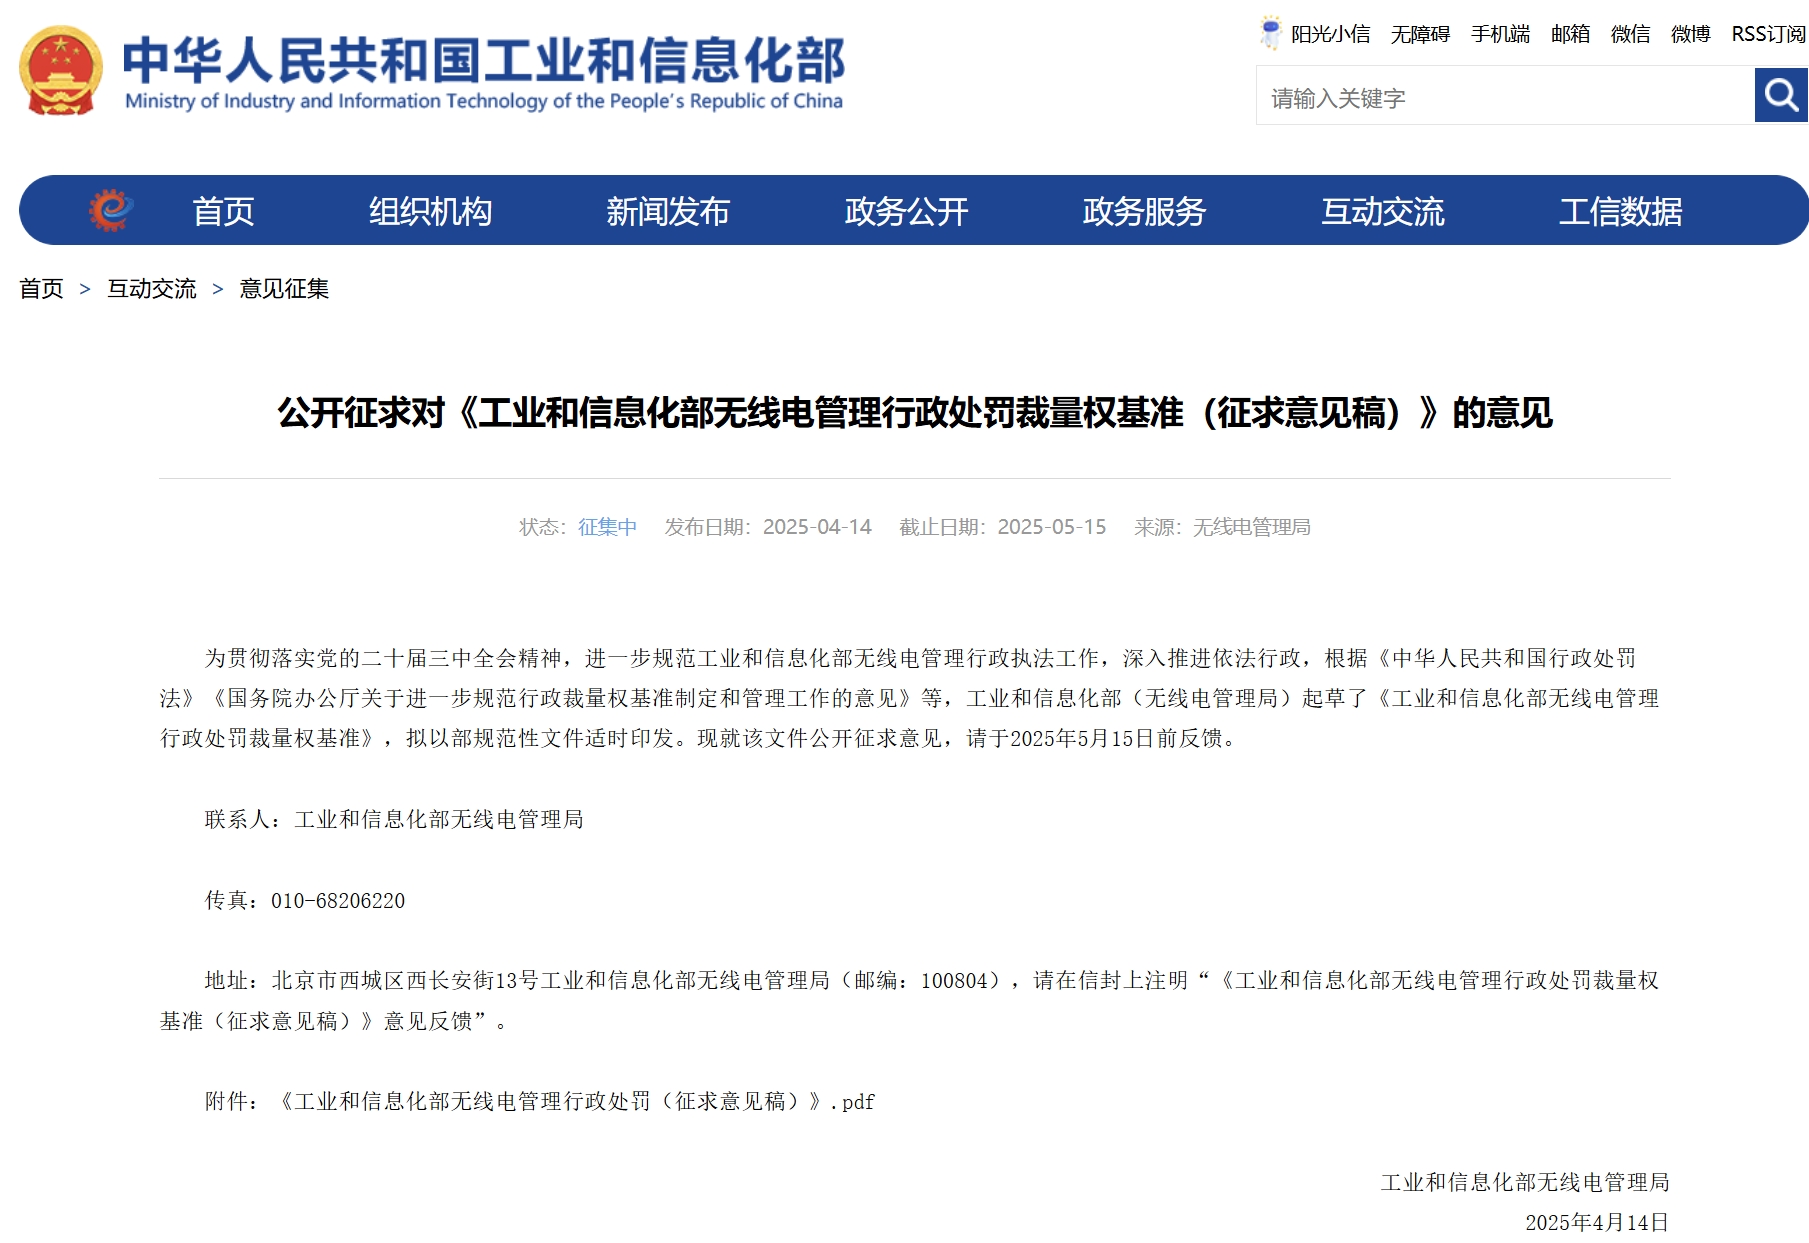Image resolution: width=1809 pixels, height=1243 pixels.
Task: Go to 互动交流 in the breadcrumb
Action: tap(152, 289)
